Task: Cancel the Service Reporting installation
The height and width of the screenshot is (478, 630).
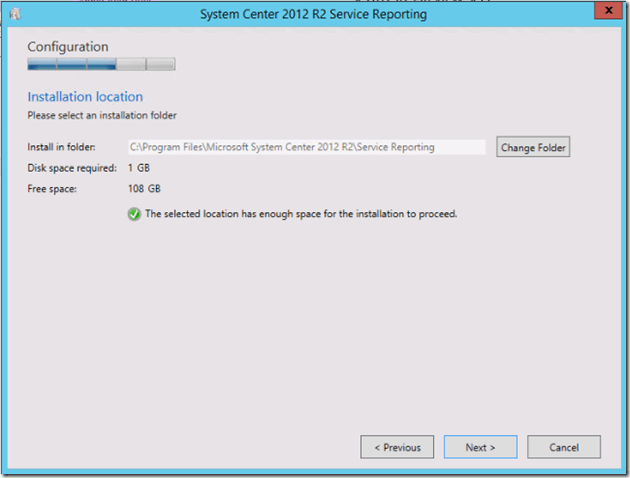Action: [564, 447]
